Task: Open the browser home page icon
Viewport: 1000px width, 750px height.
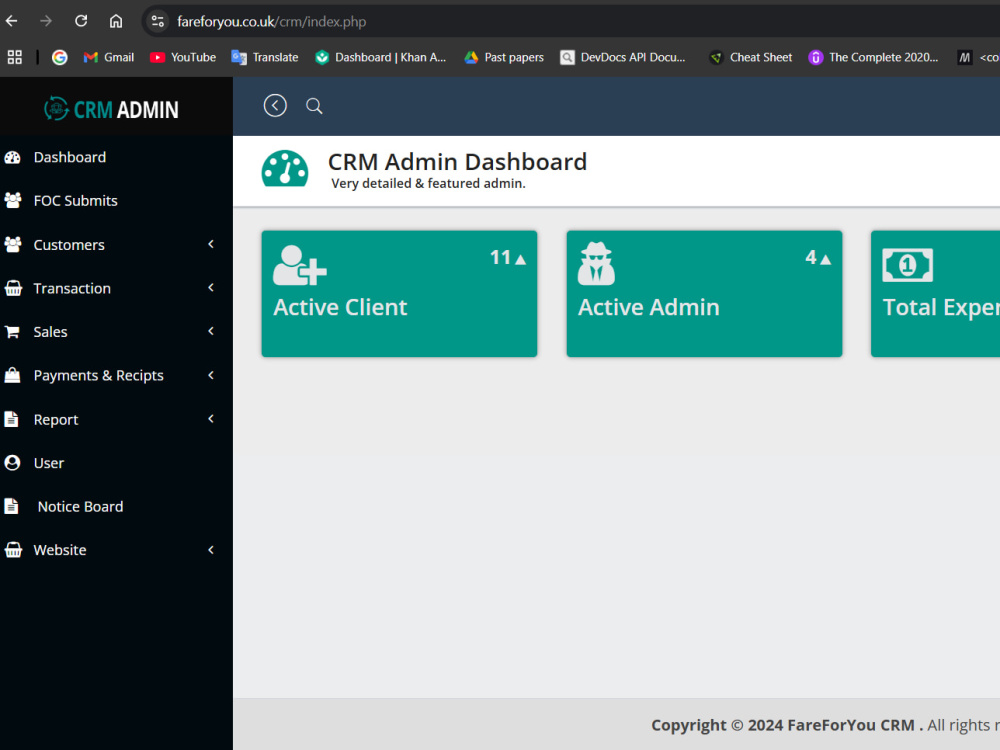Action: [115, 21]
